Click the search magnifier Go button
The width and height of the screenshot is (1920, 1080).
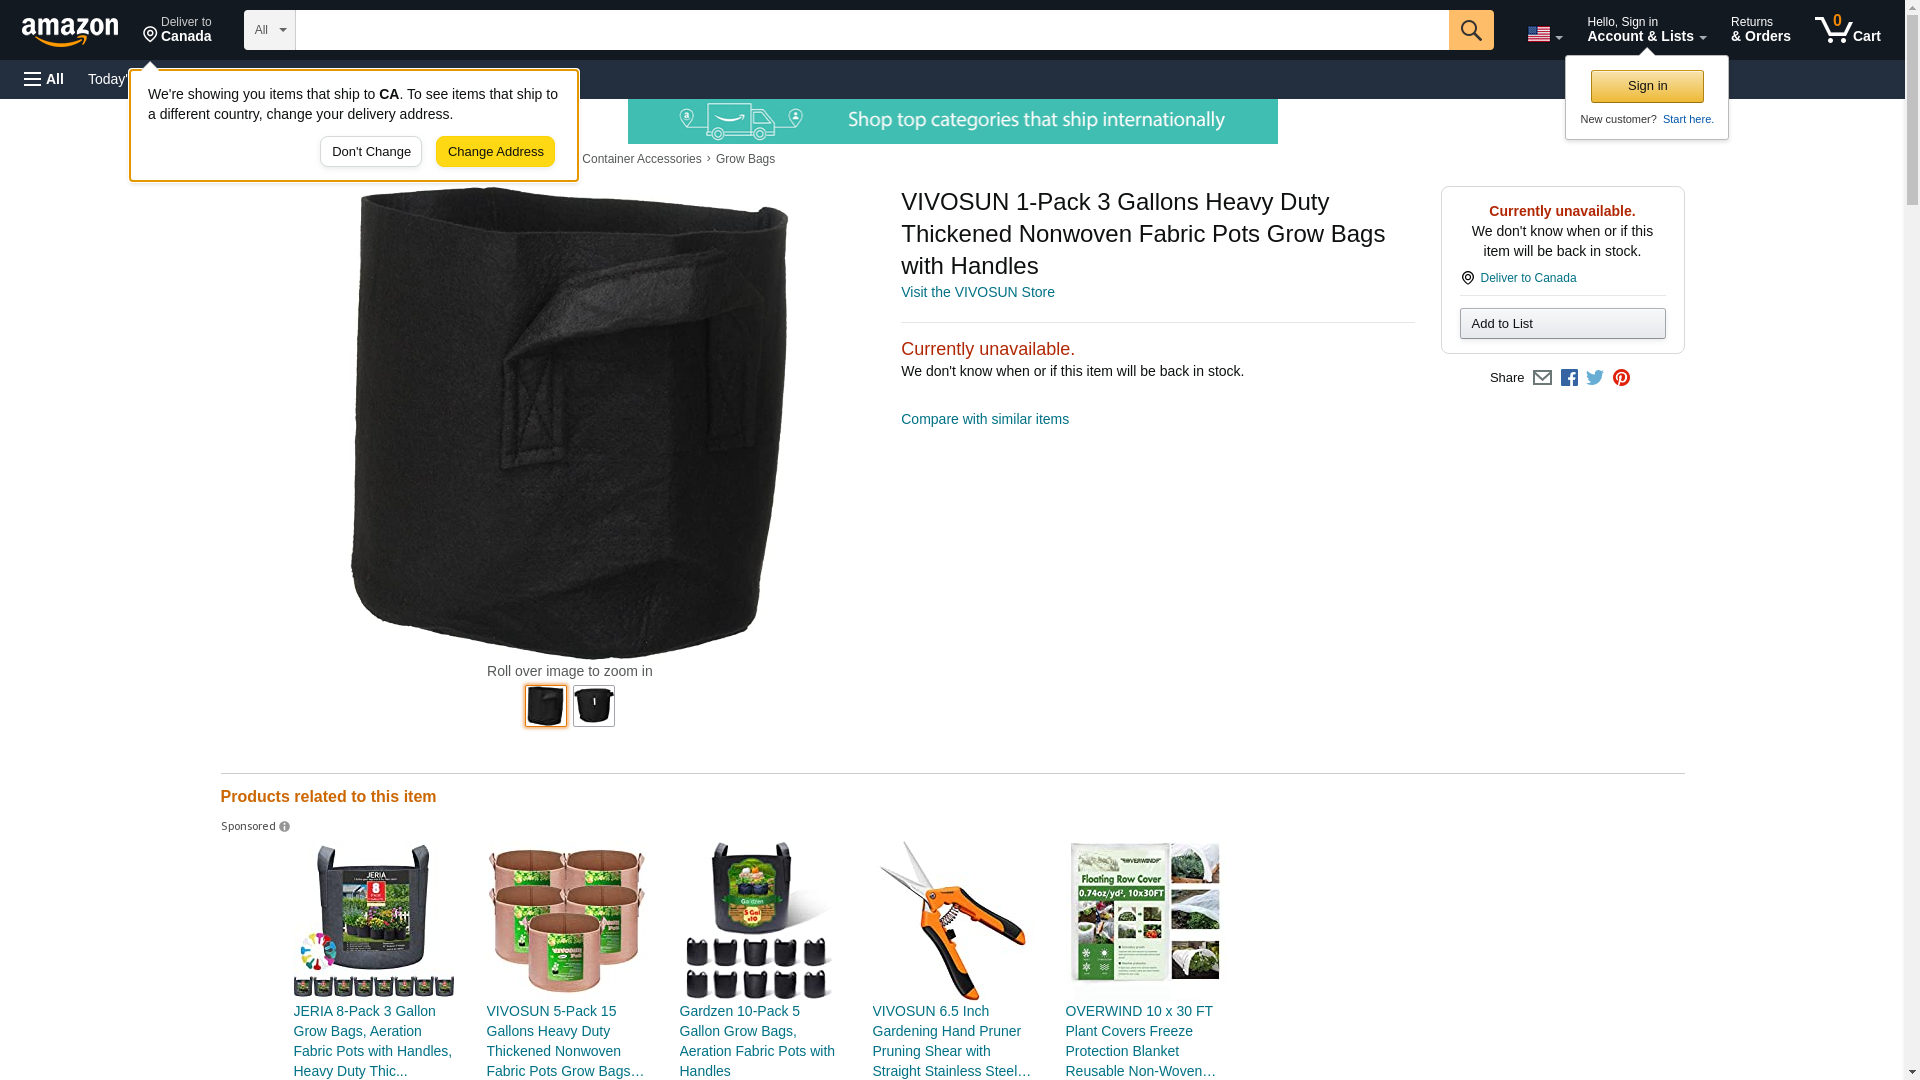(1471, 30)
